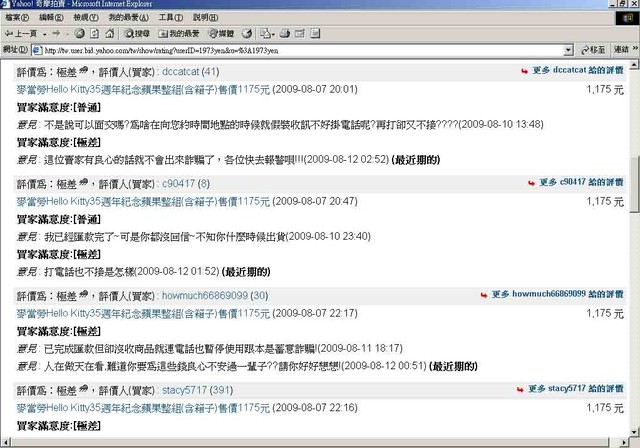This screenshot has width=640, height=448.
Task: Click rating cloud icon in howmuch66869099 row
Action: 83,294
